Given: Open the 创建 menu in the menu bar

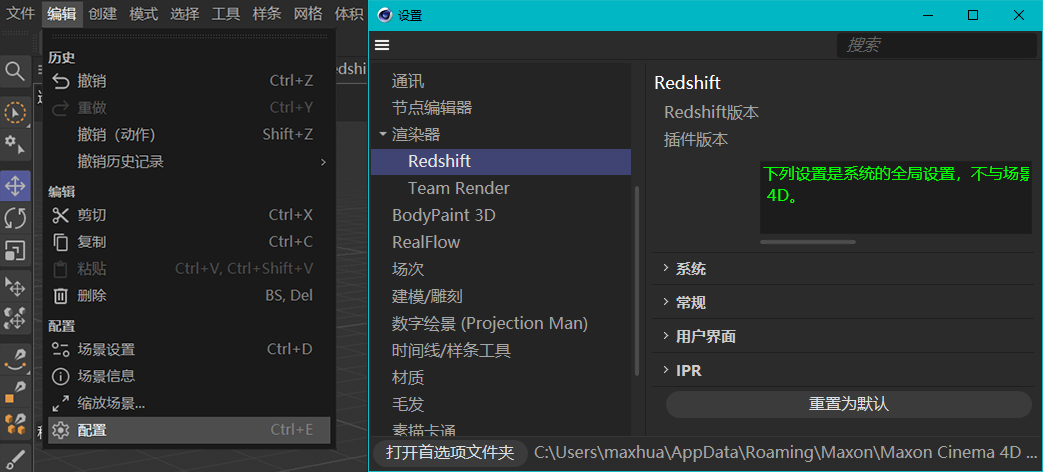Looking at the screenshot, I should click(x=102, y=14).
